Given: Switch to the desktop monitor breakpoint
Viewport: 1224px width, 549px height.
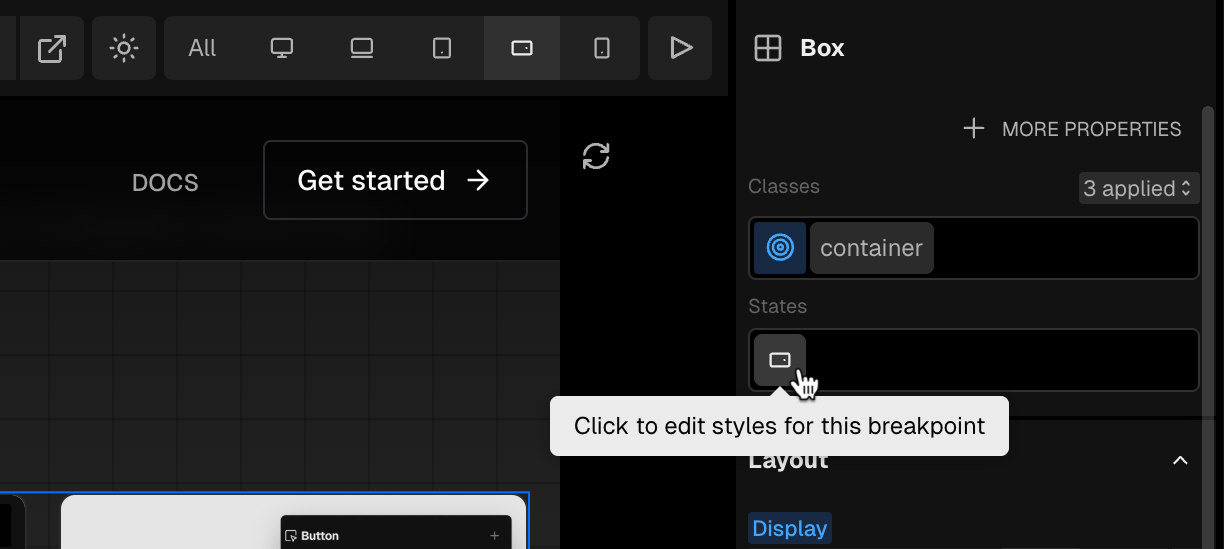Looking at the screenshot, I should (282, 48).
